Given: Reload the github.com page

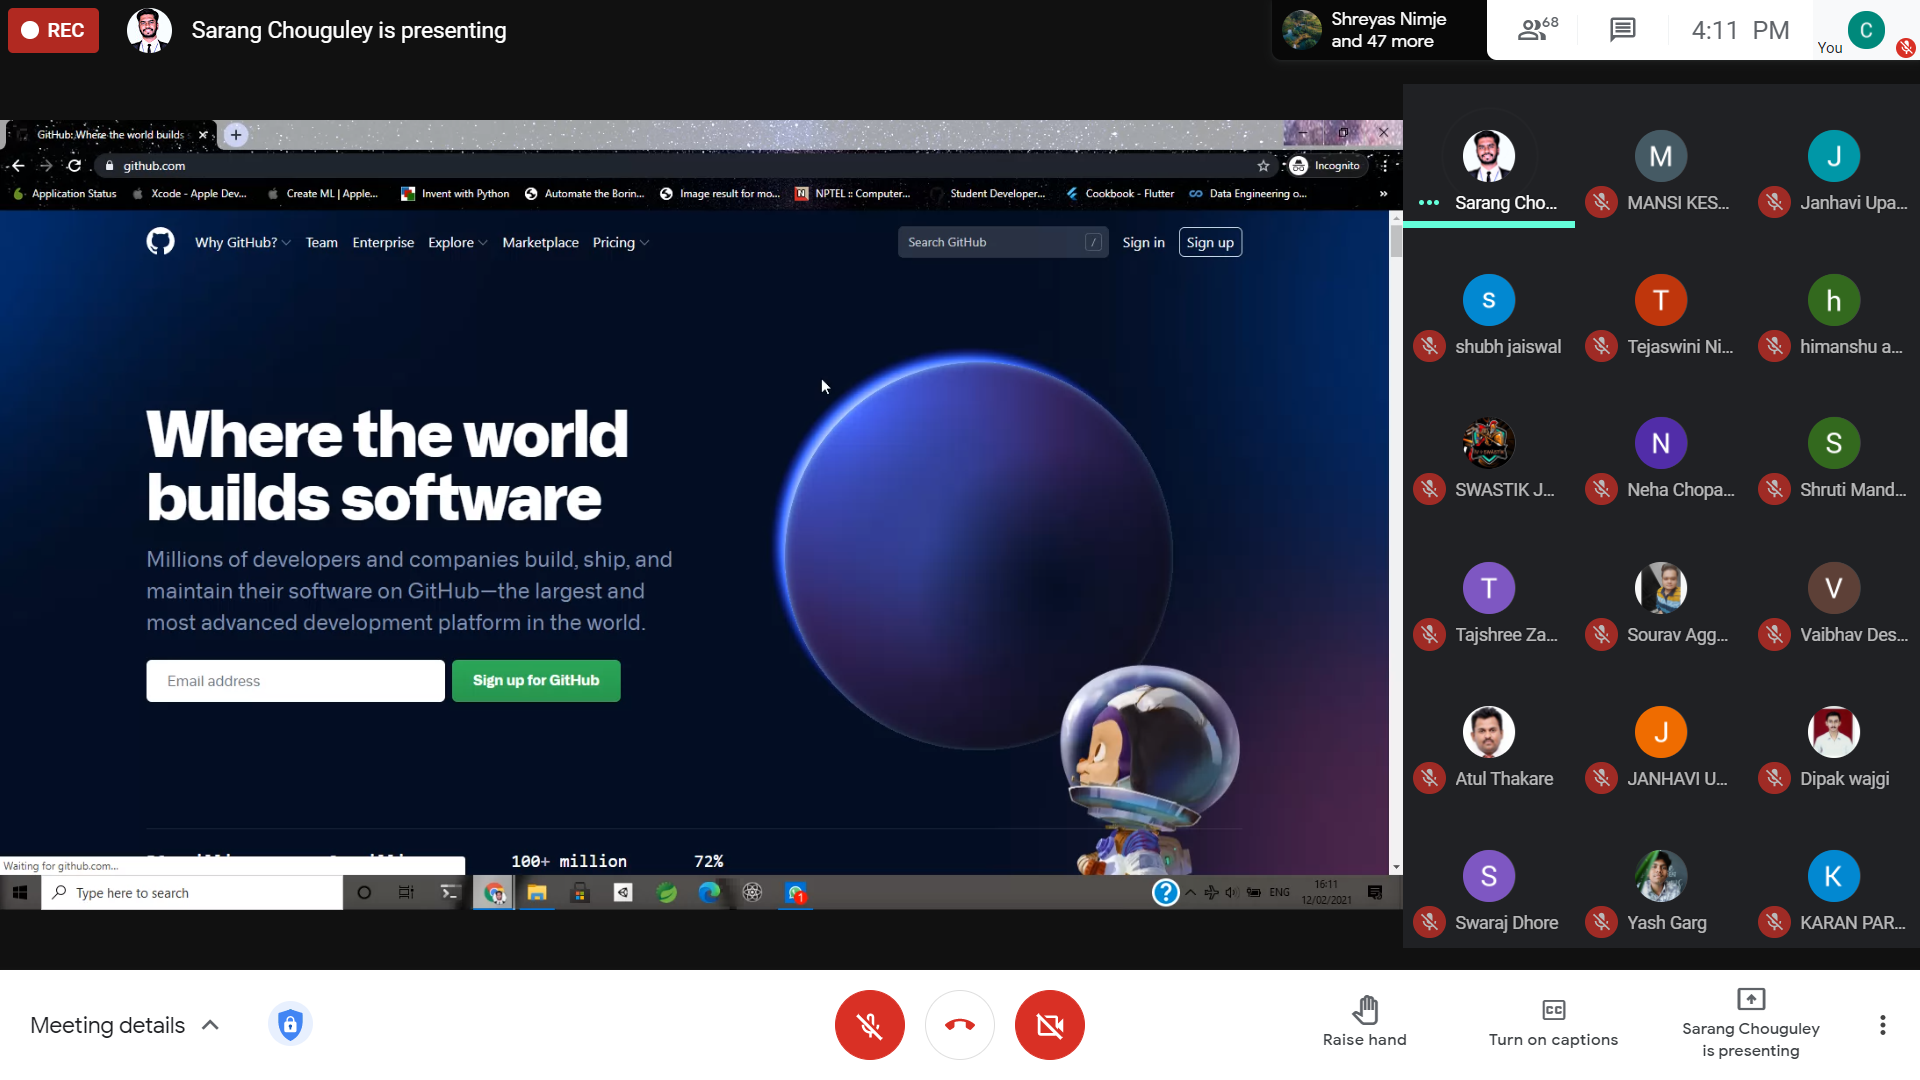Looking at the screenshot, I should (x=74, y=165).
